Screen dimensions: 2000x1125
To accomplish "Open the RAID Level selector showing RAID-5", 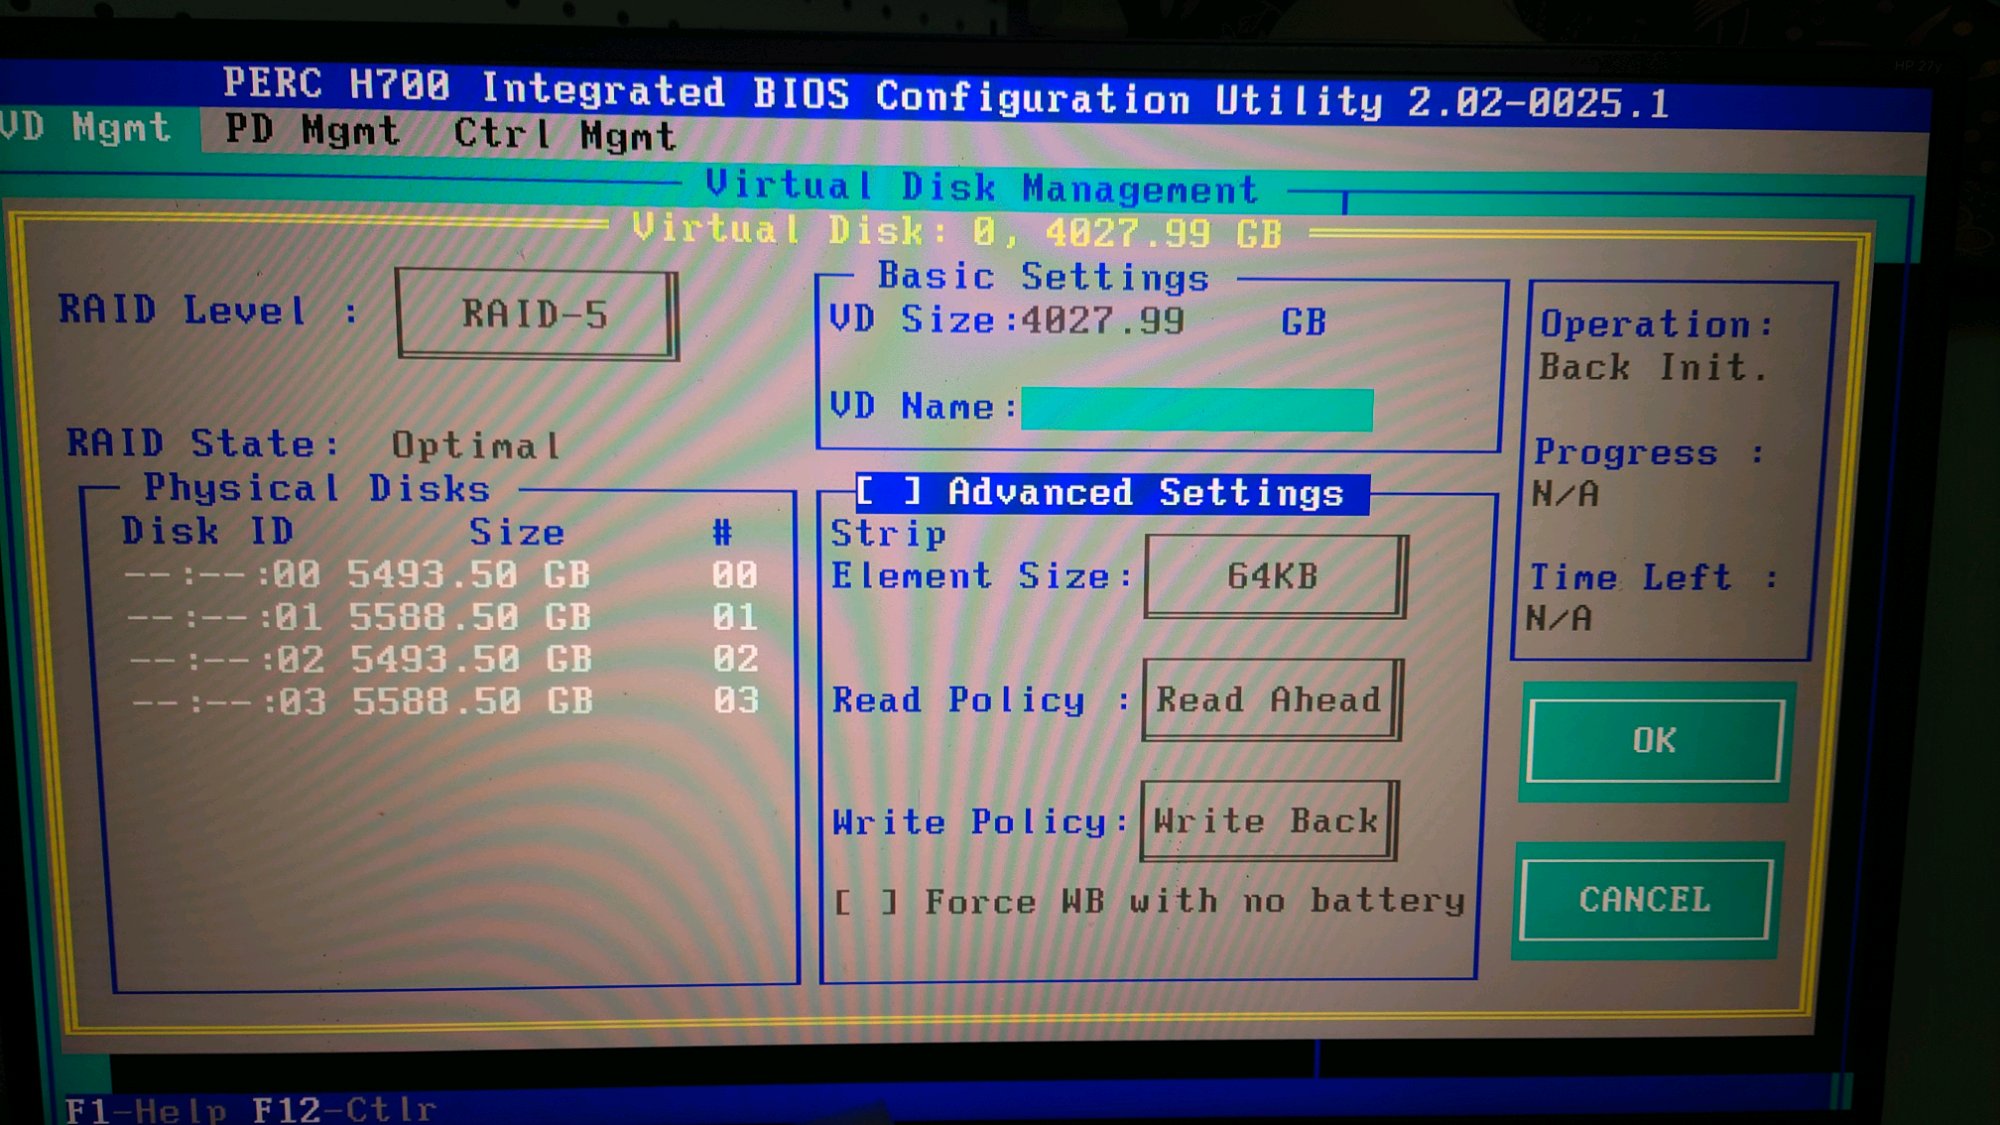I will click(537, 314).
